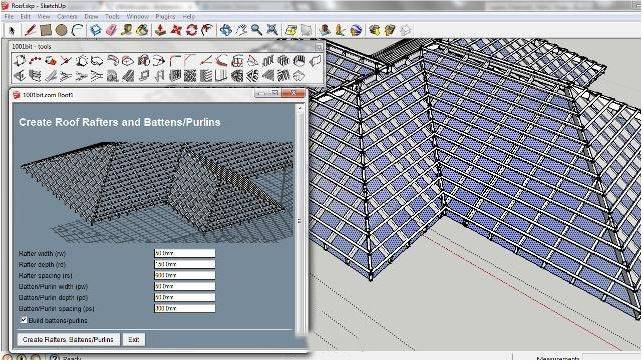The height and width of the screenshot is (364, 643).
Task: Select the Arc tool
Action: pyautogui.click(x=77, y=30)
